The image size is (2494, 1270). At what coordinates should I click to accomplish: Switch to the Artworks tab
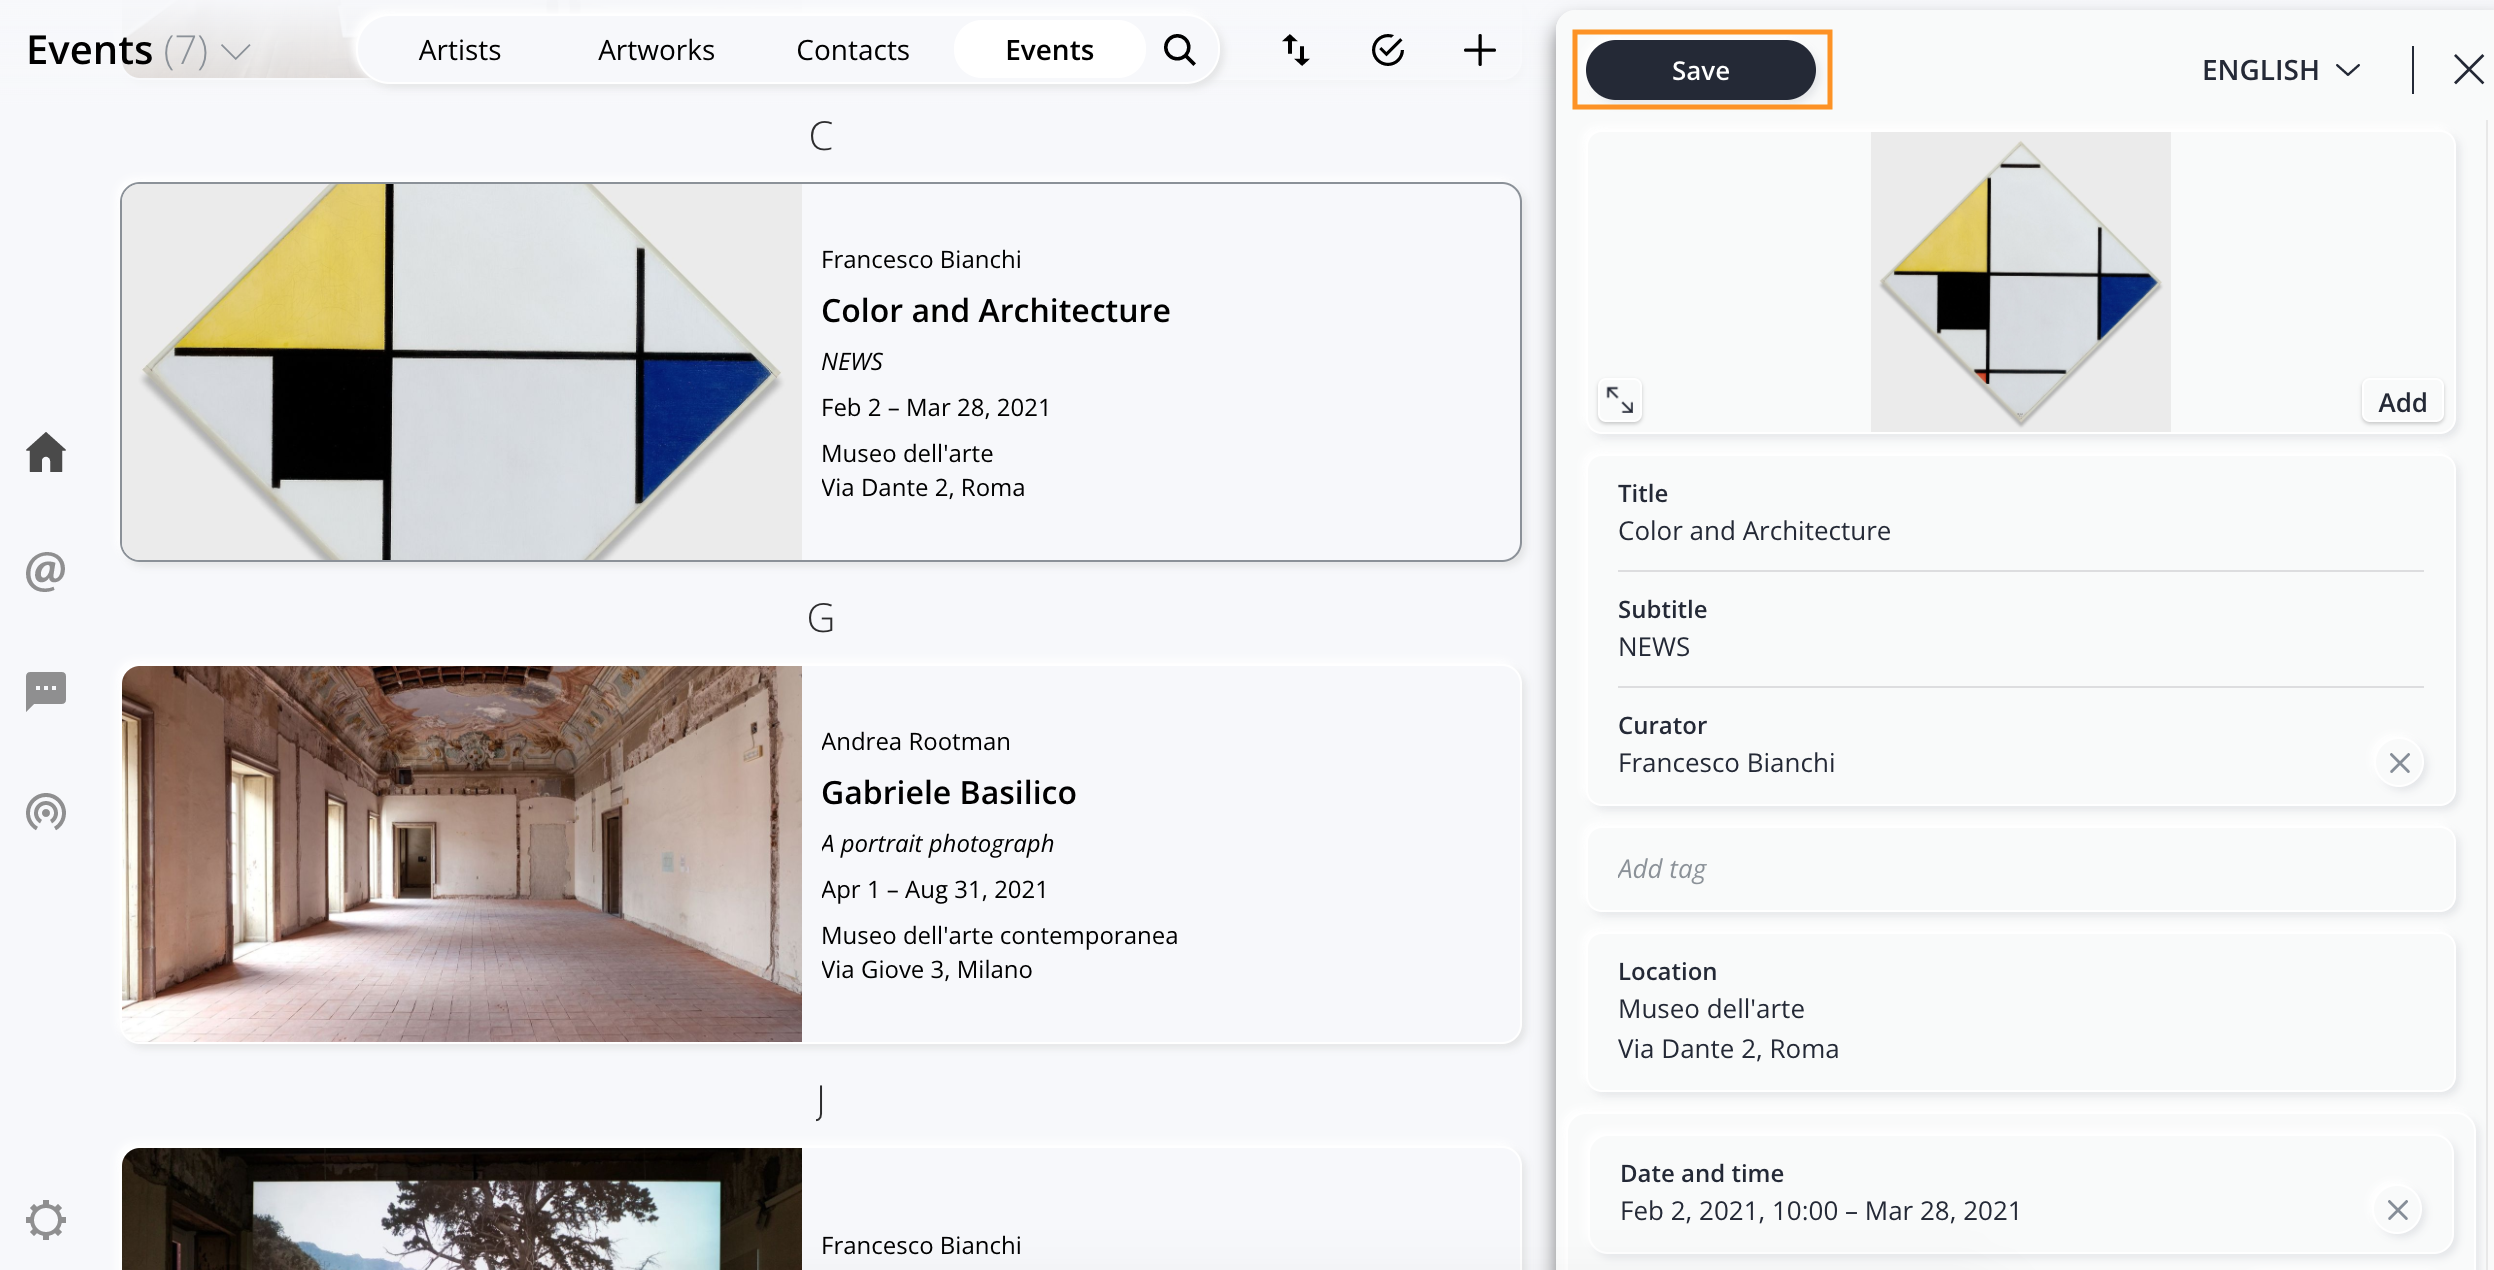point(656,50)
